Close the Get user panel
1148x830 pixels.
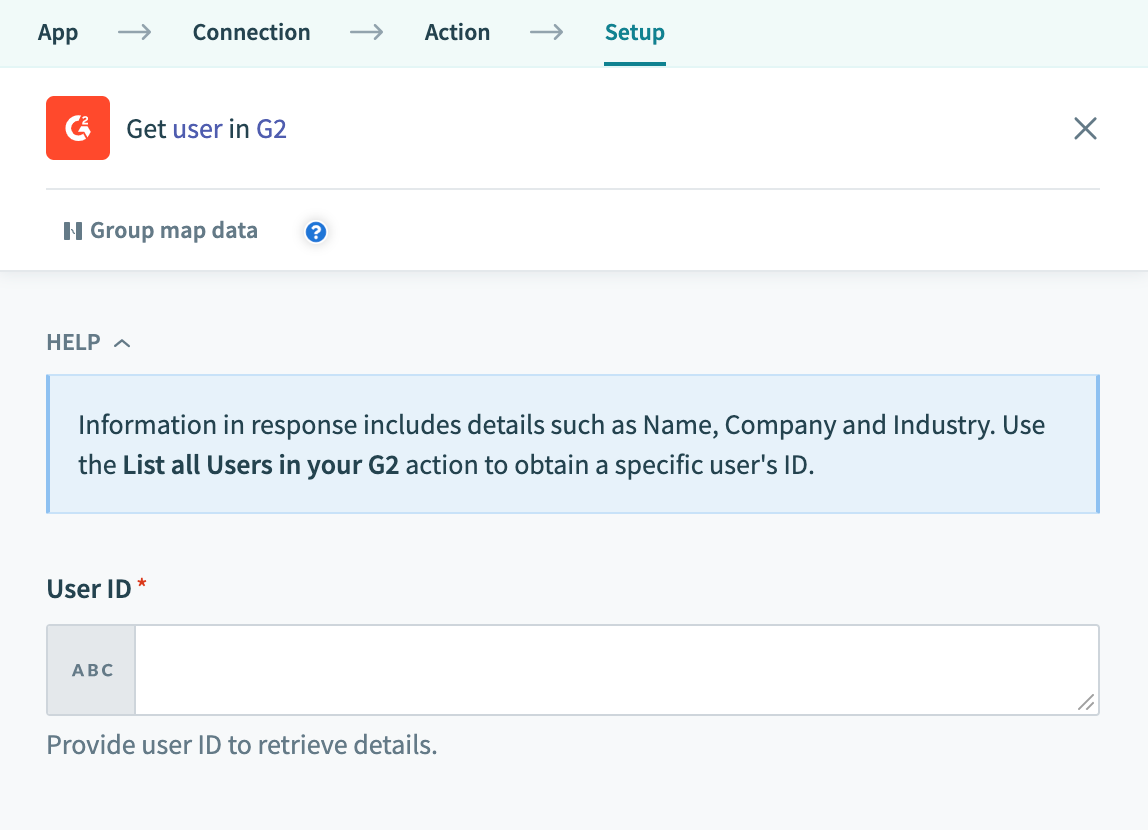1085,128
